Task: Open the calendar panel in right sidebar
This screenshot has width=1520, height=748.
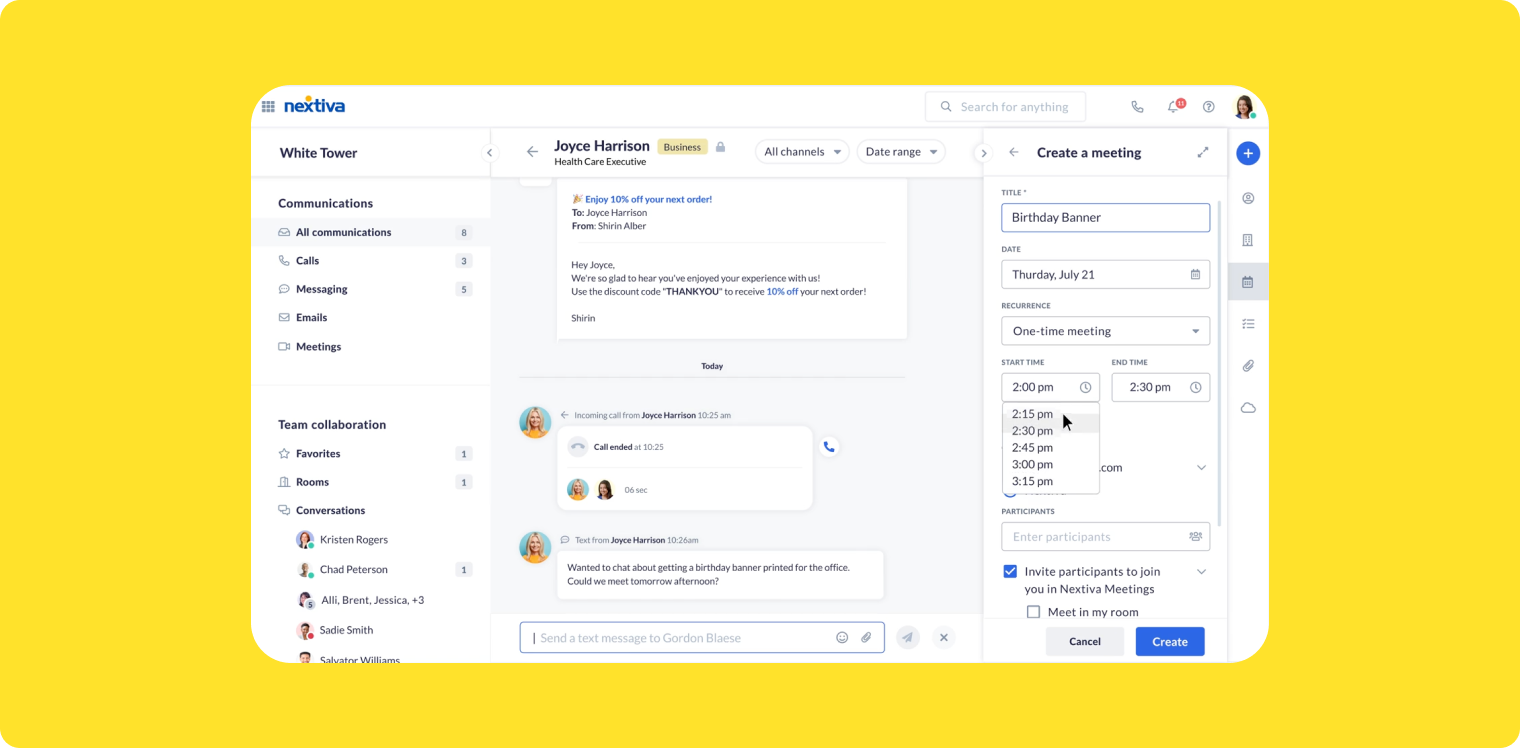Action: [x=1247, y=281]
